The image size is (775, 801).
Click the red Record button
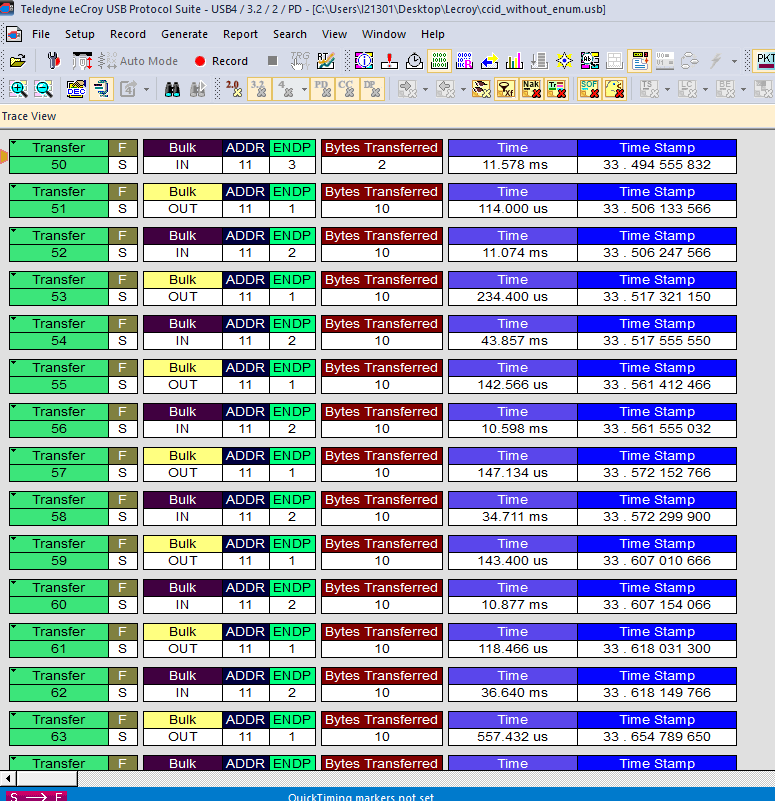[221, 61]
